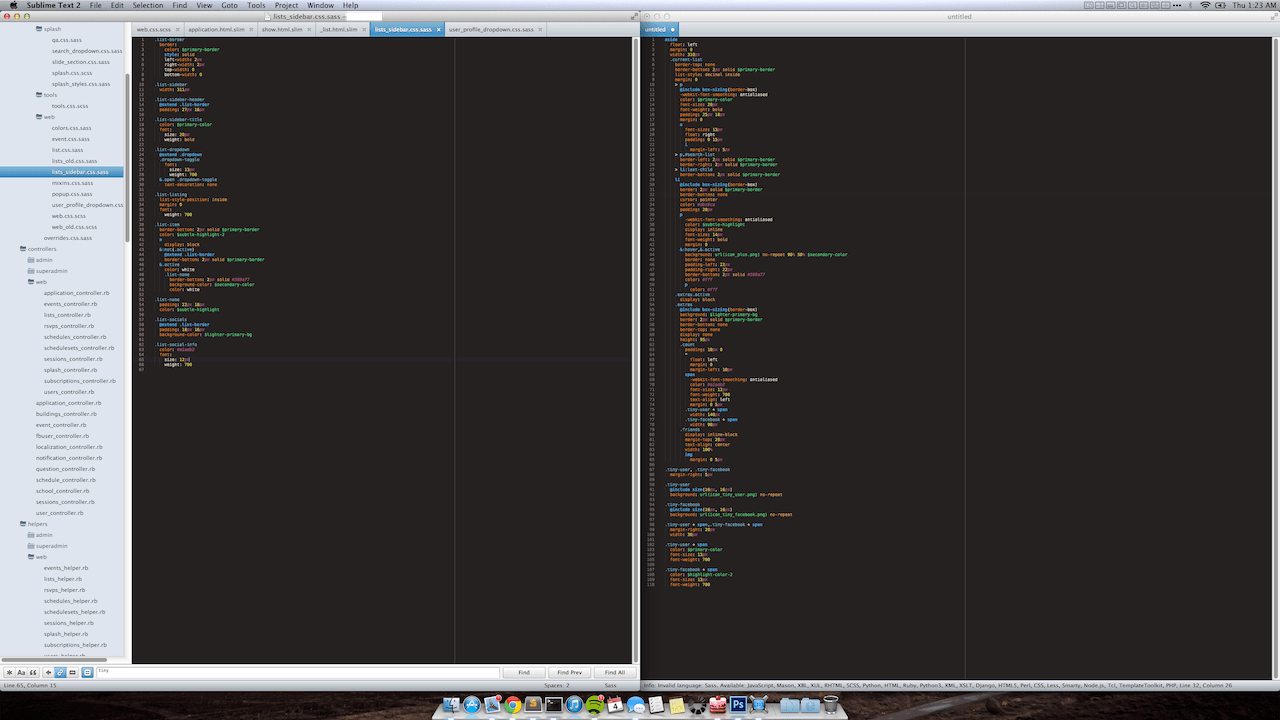Open the cake icon app in dock

tap(718, 705)
